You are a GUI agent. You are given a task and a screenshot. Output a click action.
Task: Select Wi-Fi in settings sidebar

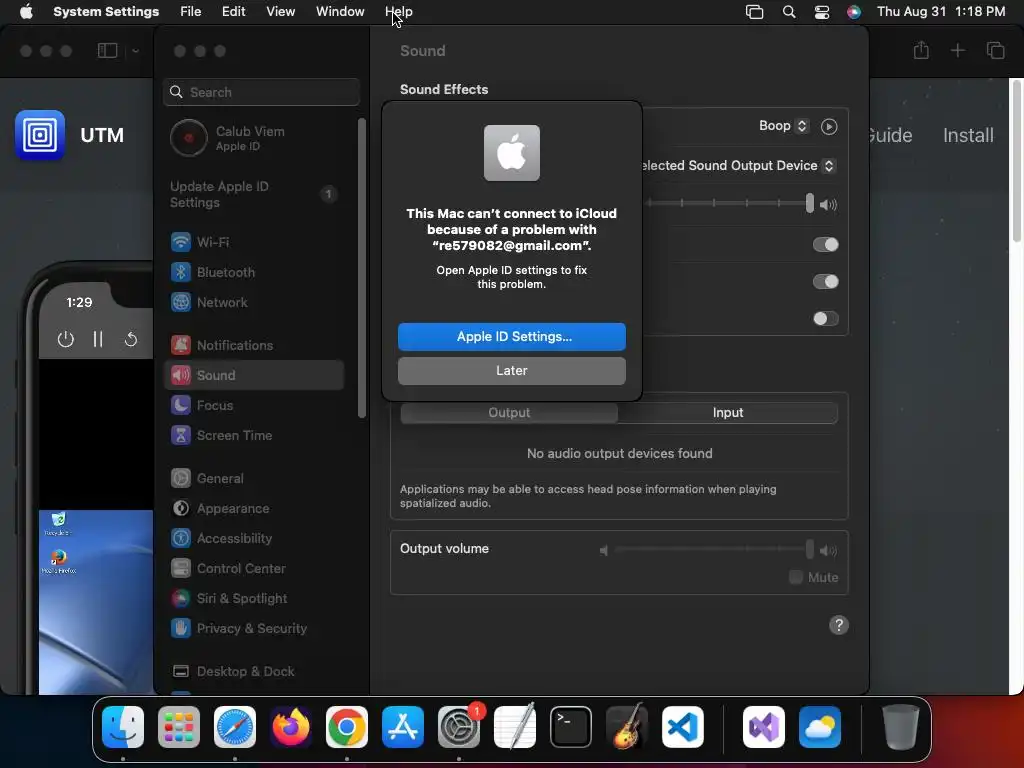(255, 242)
